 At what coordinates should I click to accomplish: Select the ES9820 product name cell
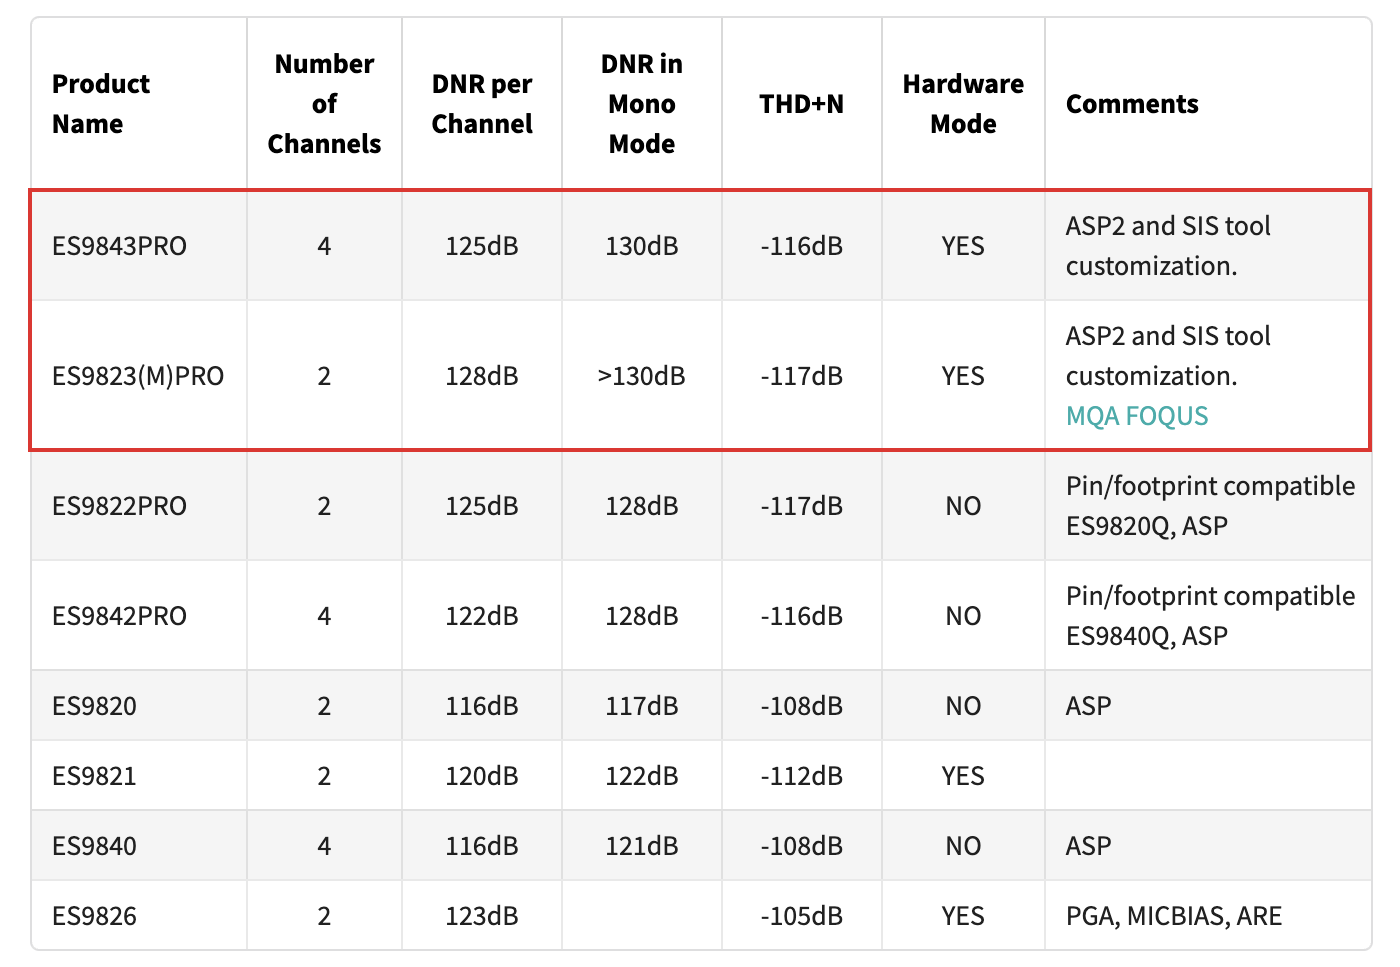(x=94, y=706)
